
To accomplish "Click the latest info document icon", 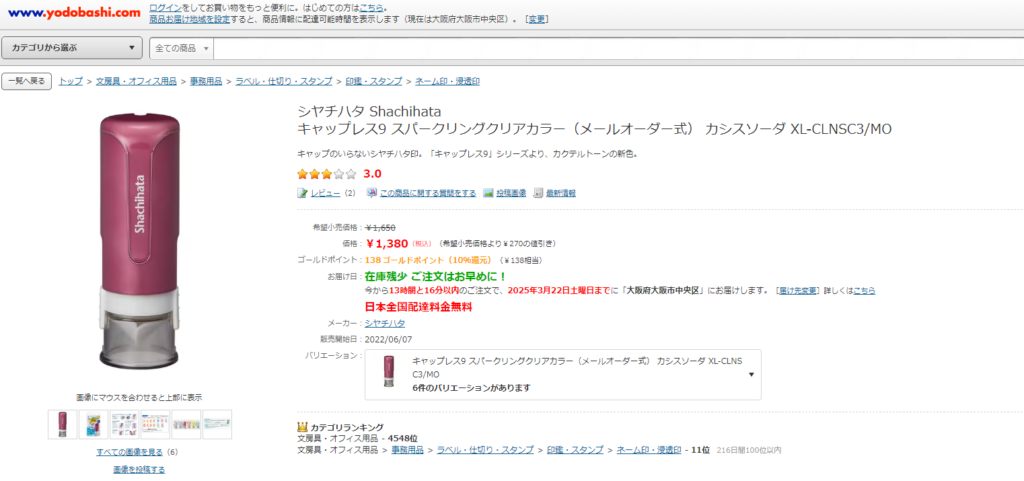I will (x=539, y=193).
